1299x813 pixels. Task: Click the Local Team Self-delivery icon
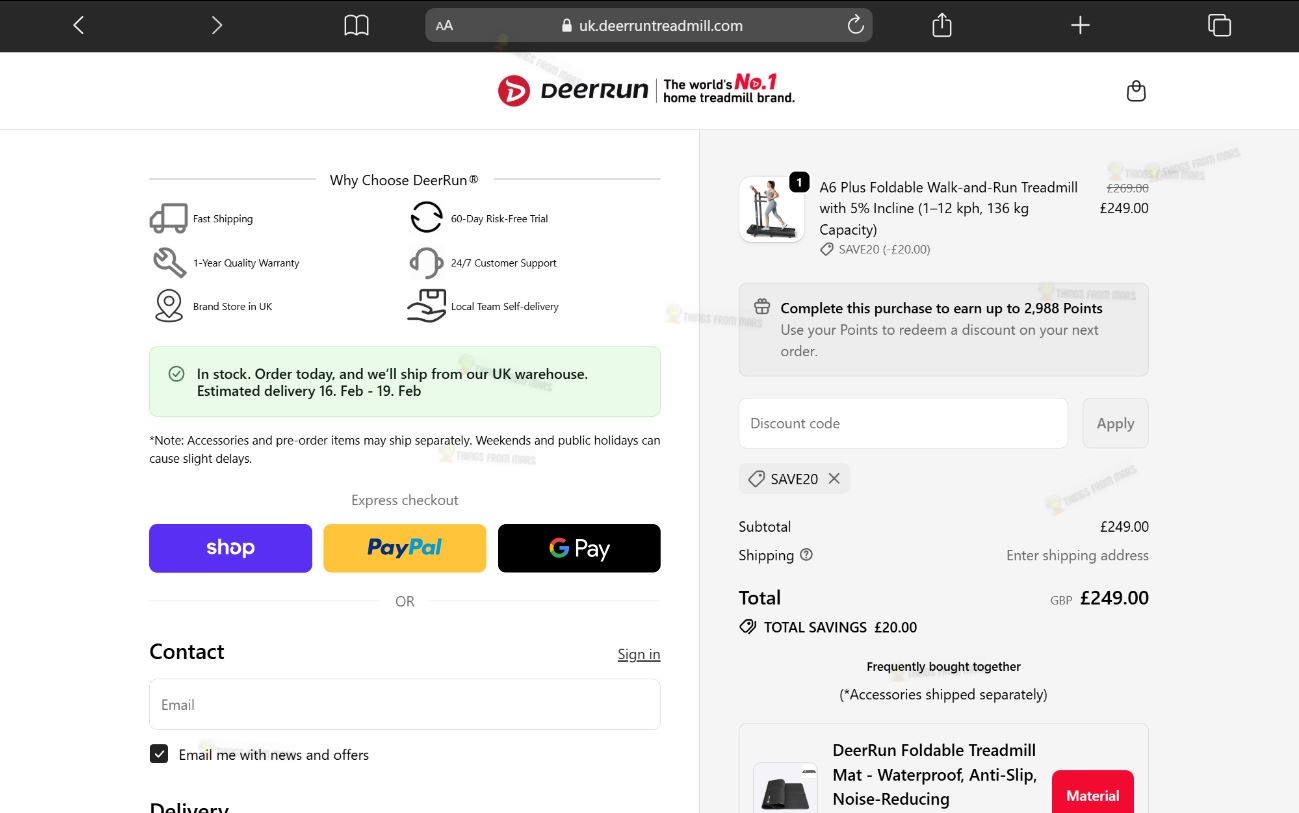pos(426,306)
